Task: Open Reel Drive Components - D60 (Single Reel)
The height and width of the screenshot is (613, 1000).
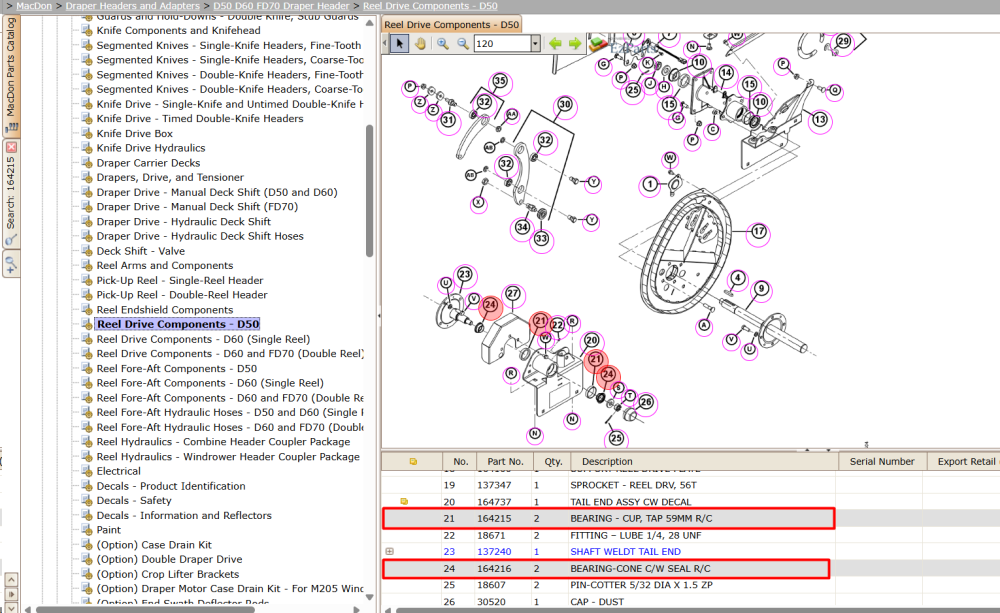Action: (x=203, y=339)
